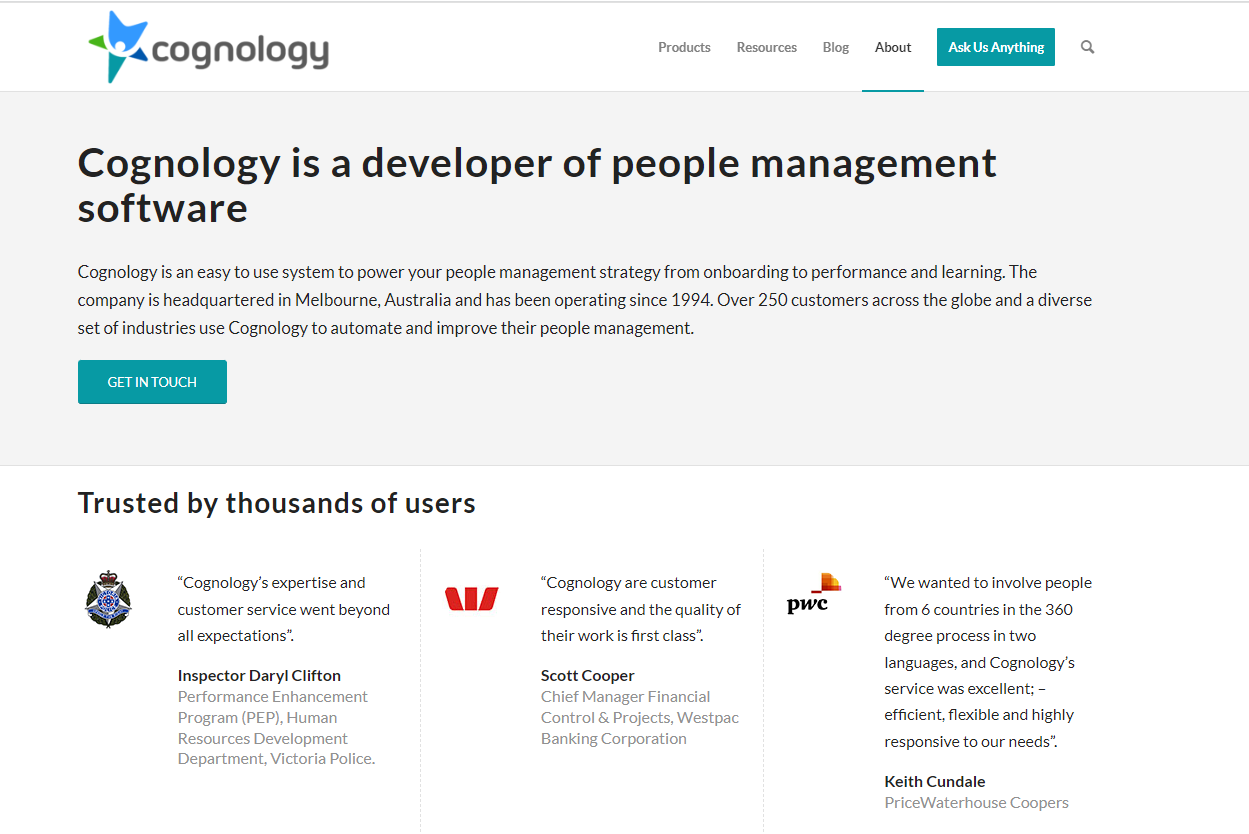1249x834 pixels.
Task: Click the Trusted by thousands of users heading
Action: (x=277, y=503)
